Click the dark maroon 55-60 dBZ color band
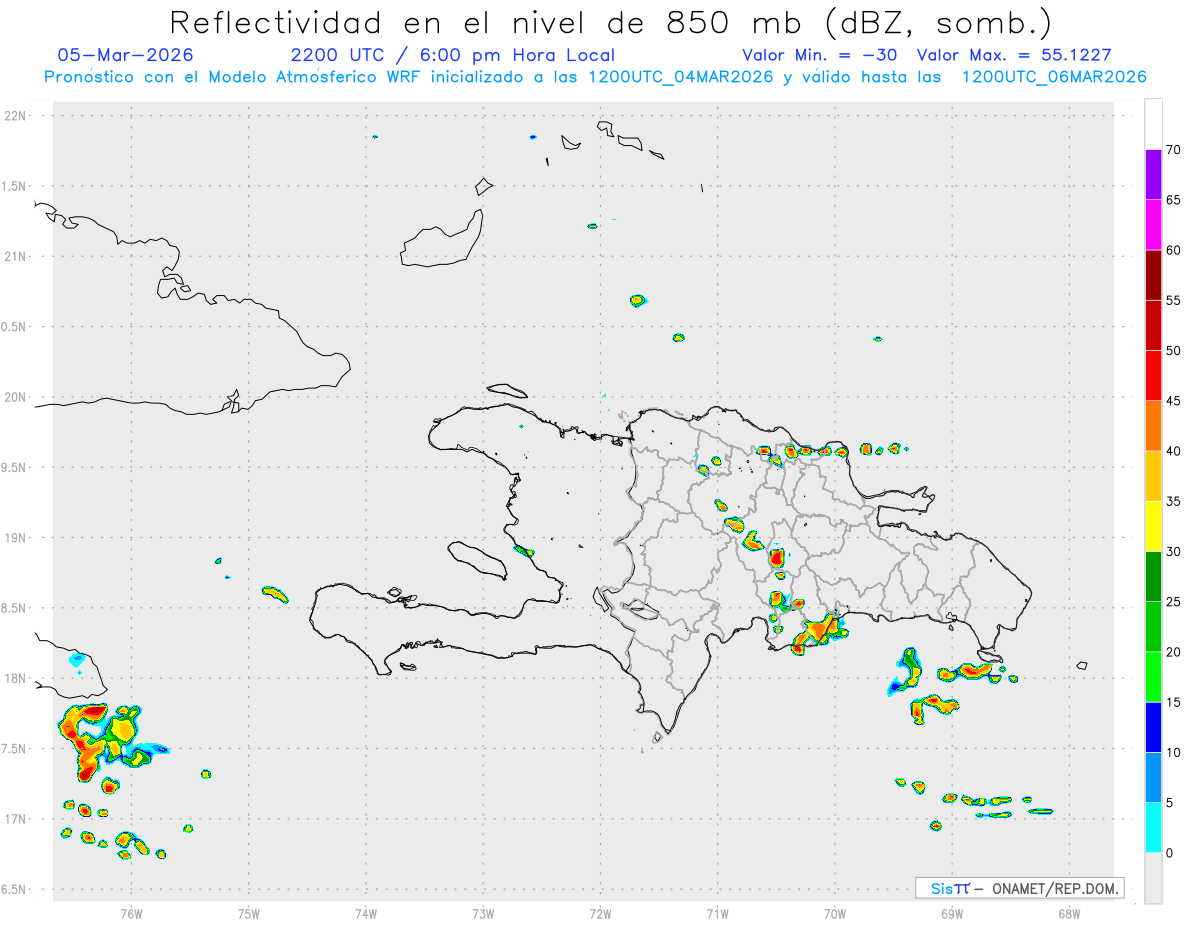1200x927 pixels. click(x=1153, y=275)
